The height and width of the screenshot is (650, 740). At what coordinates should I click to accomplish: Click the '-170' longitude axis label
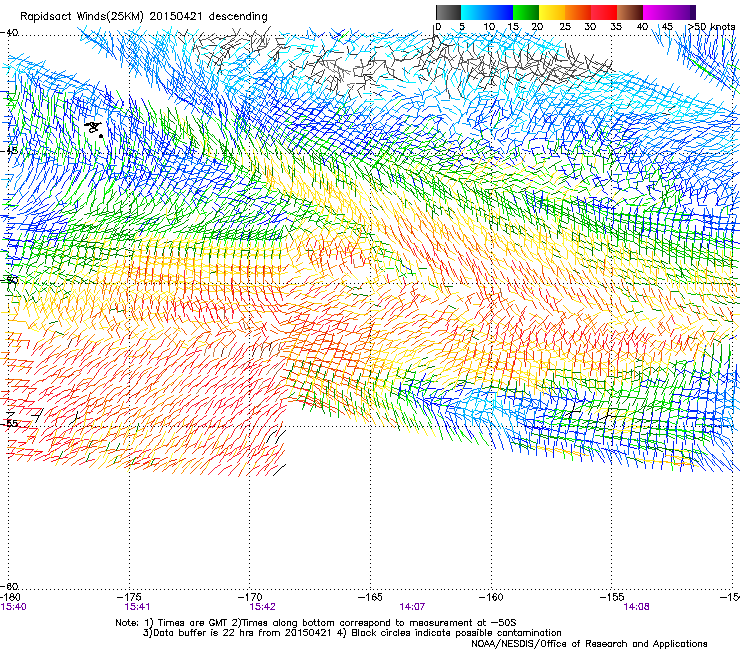point(250,597)
